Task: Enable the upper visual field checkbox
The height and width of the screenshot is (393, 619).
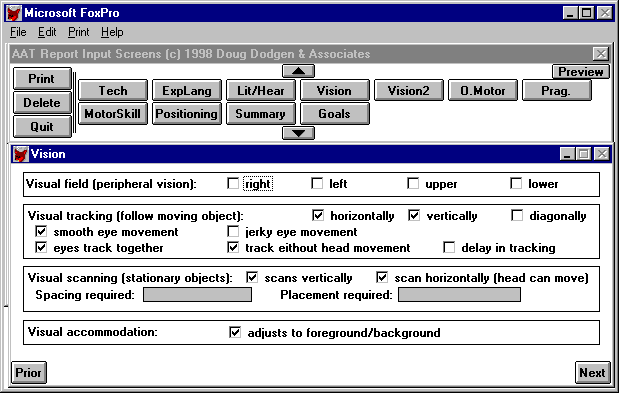Action: click(x=413, y=183)
